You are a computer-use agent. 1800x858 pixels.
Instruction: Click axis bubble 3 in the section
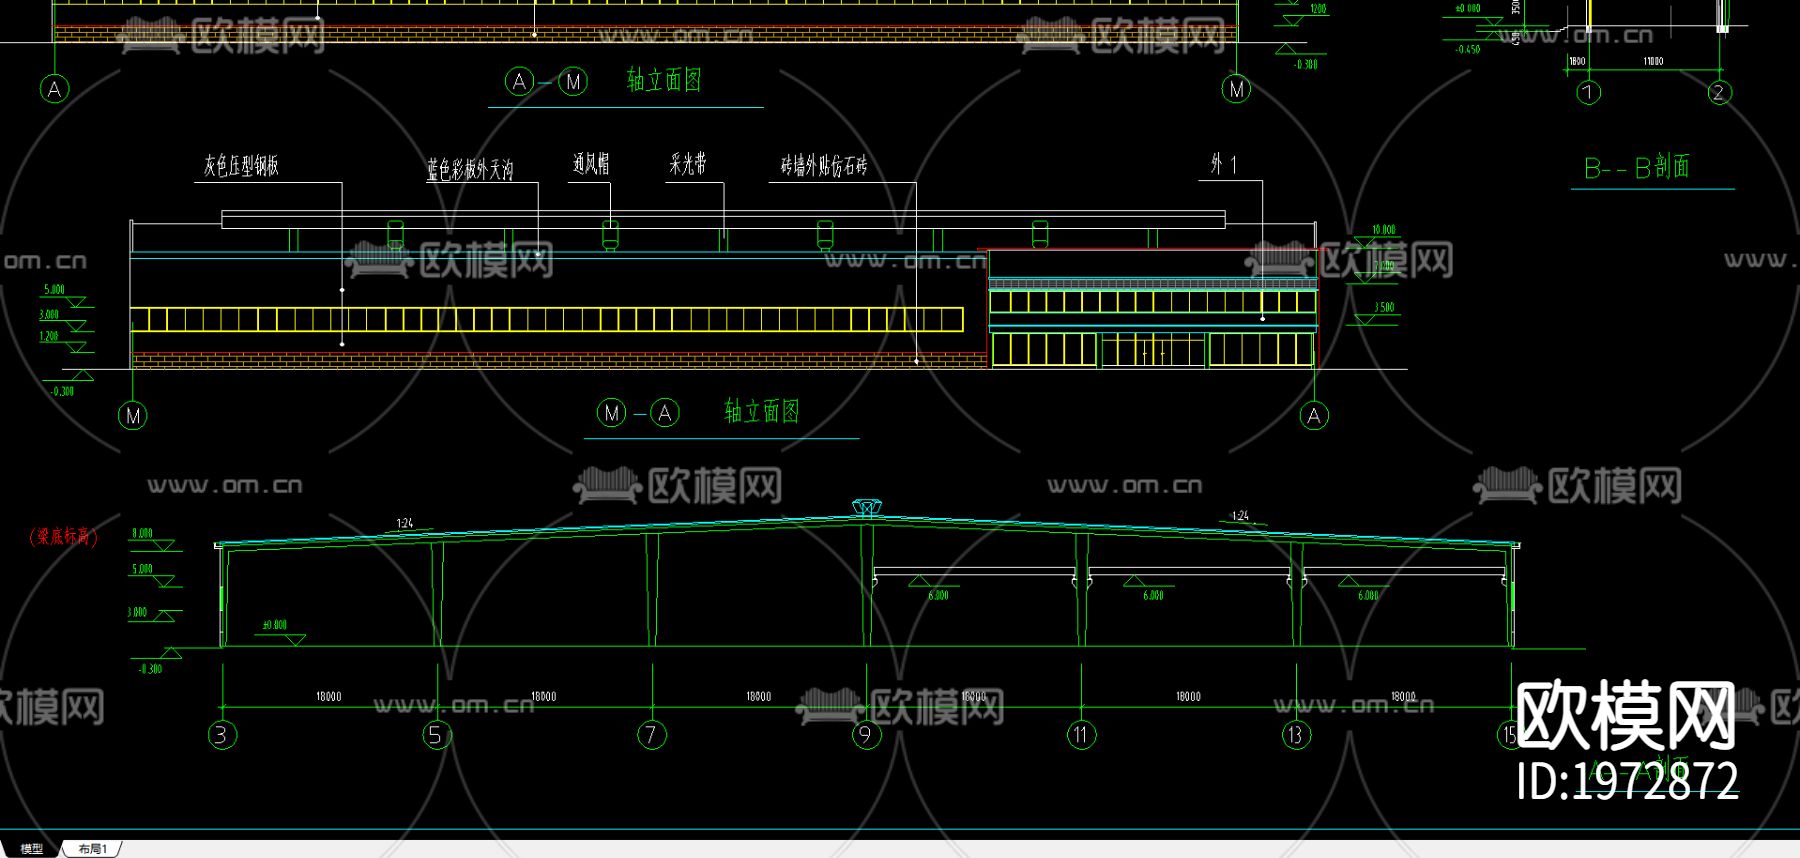coord(222,736)
